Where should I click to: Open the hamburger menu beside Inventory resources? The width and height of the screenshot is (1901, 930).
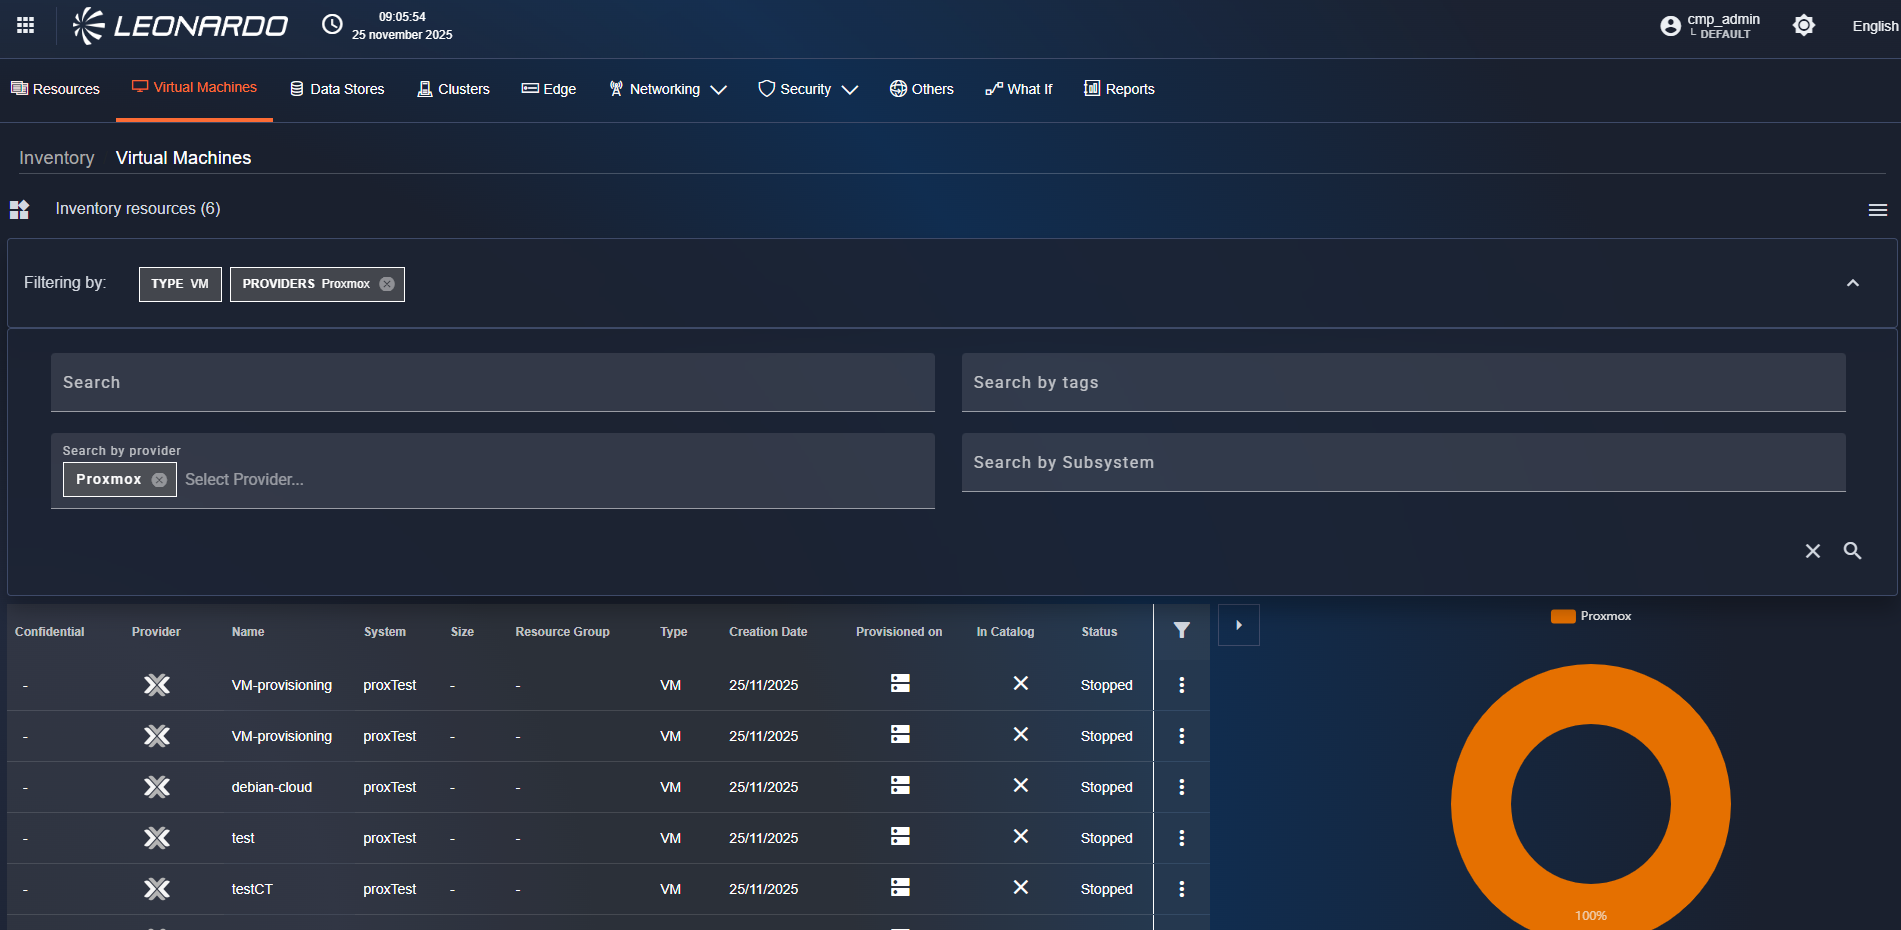click(1877, 210)
